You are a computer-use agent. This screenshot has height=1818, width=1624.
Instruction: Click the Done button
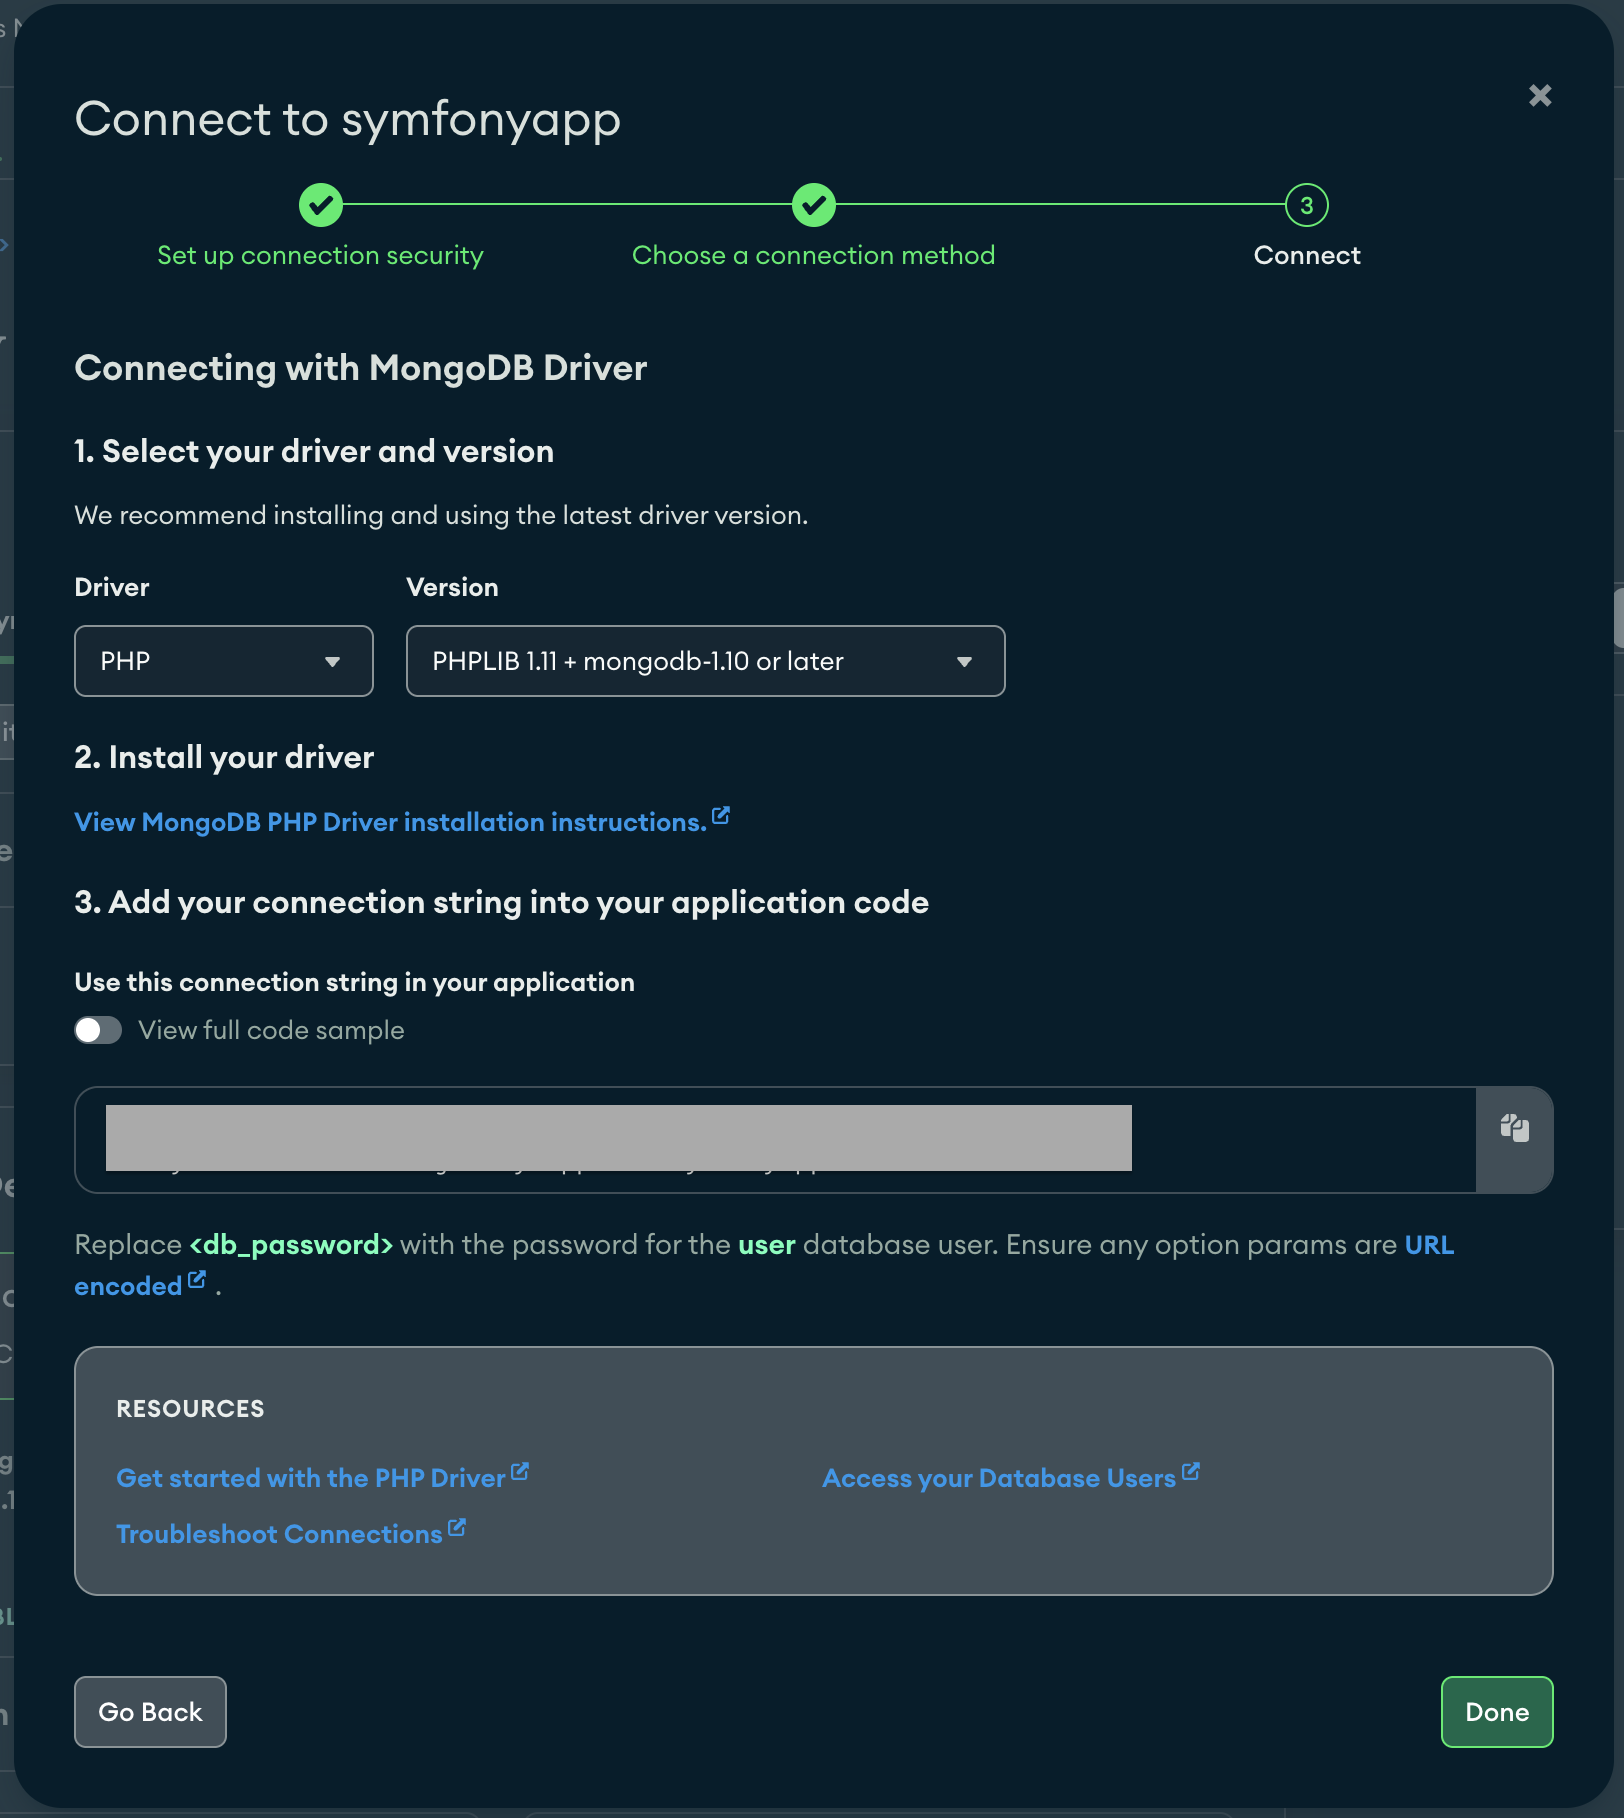(x=1497, y=1712)
